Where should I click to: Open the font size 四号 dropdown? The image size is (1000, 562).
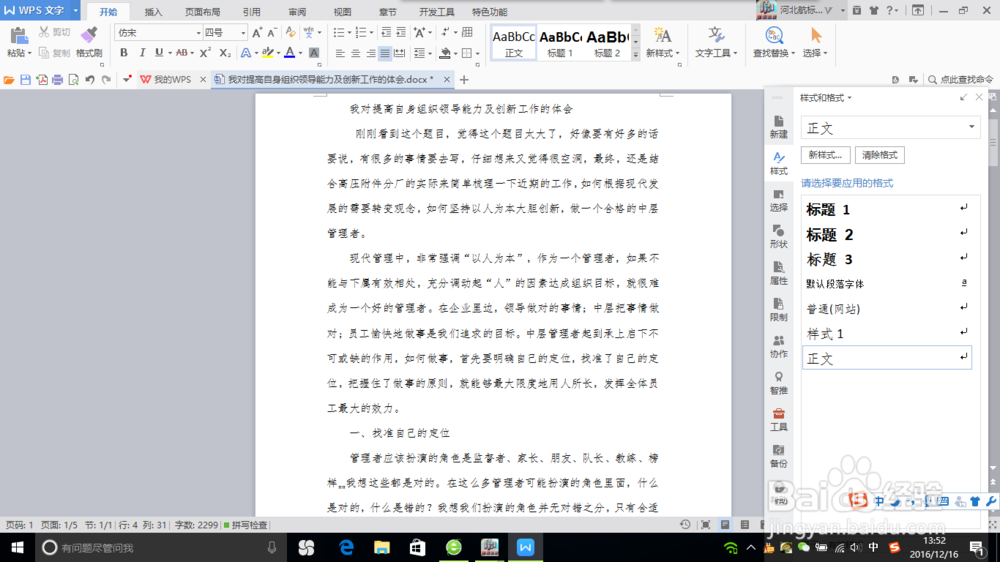tap(243, 33)
